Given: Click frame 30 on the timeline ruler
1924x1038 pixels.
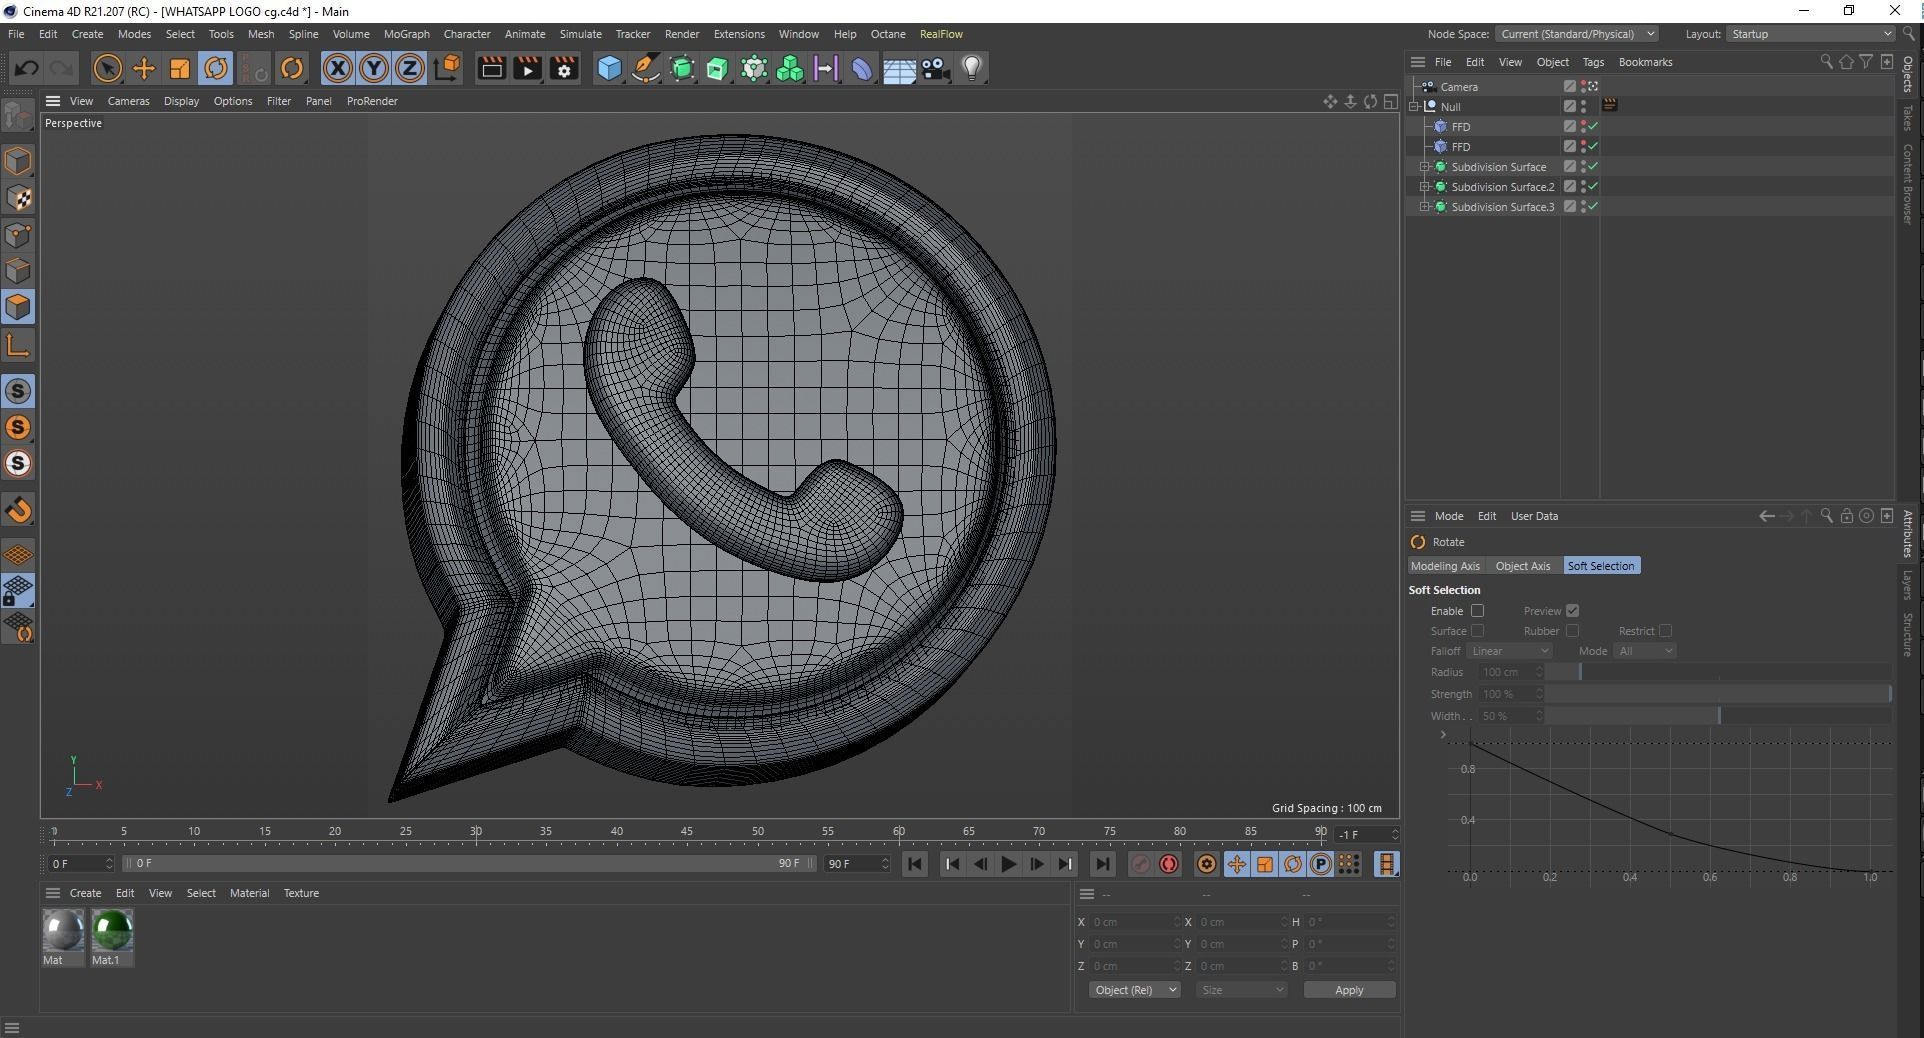Looking at the screenshot, I should click(476, 833).
